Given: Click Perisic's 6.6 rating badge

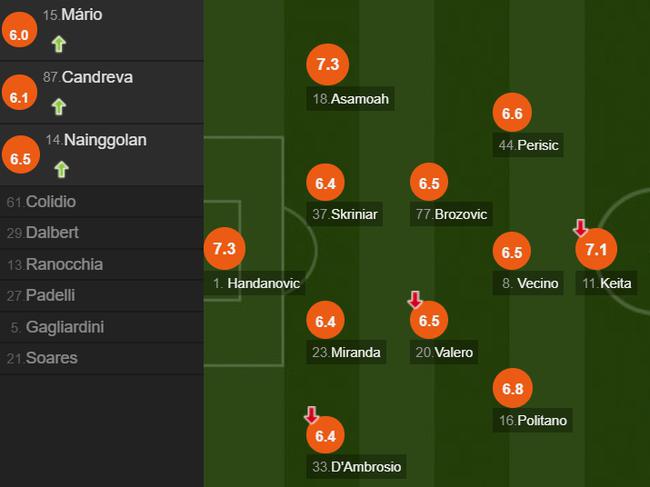Looking at the screenshot, I should click(x=512, y=113).
